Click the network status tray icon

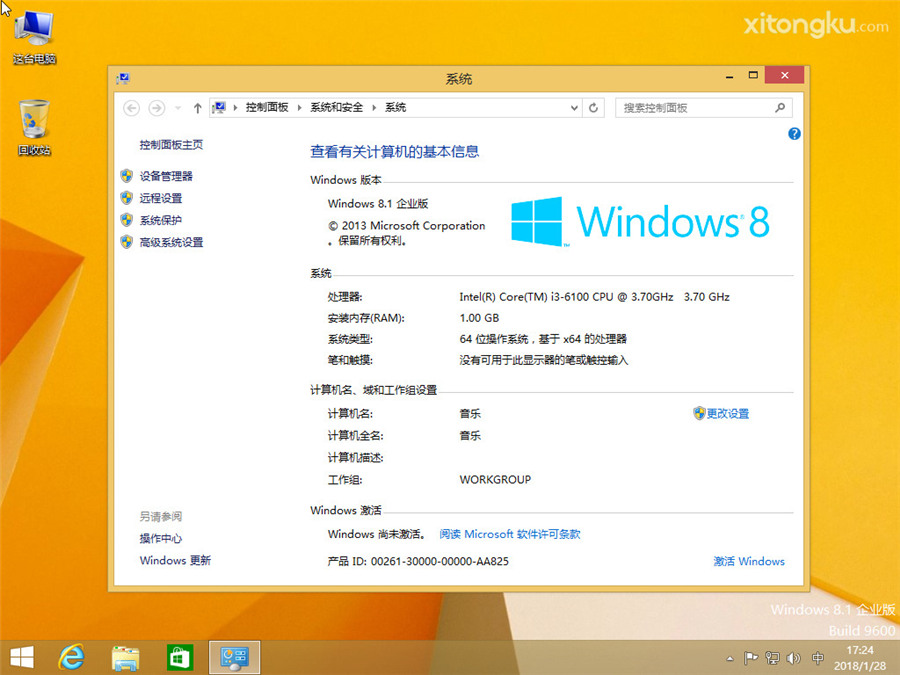pyautogui.click(x=772, y=658)
